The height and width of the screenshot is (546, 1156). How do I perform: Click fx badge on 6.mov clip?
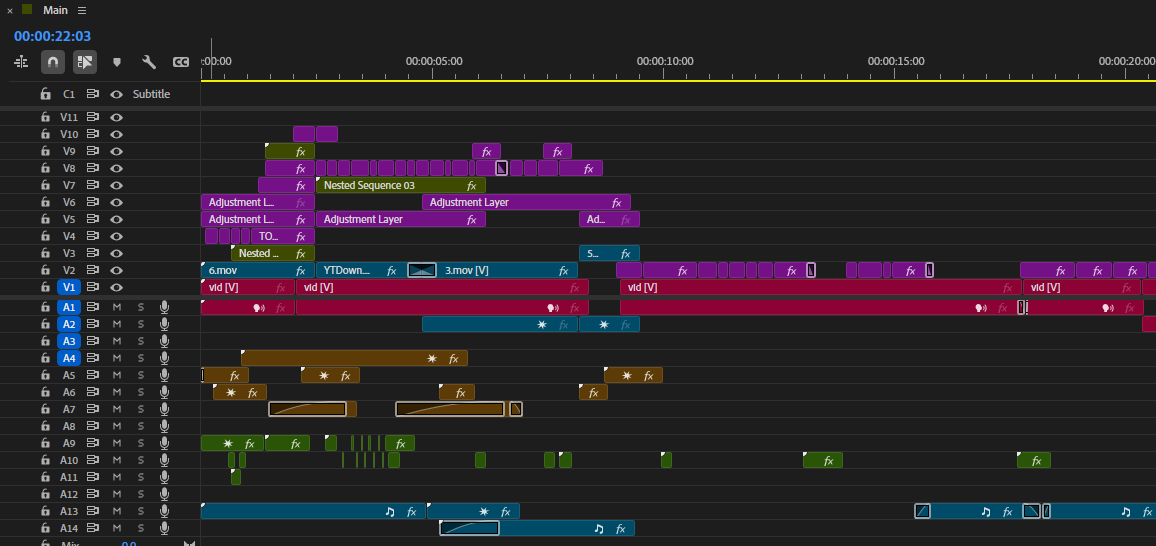tap(301, 271)
